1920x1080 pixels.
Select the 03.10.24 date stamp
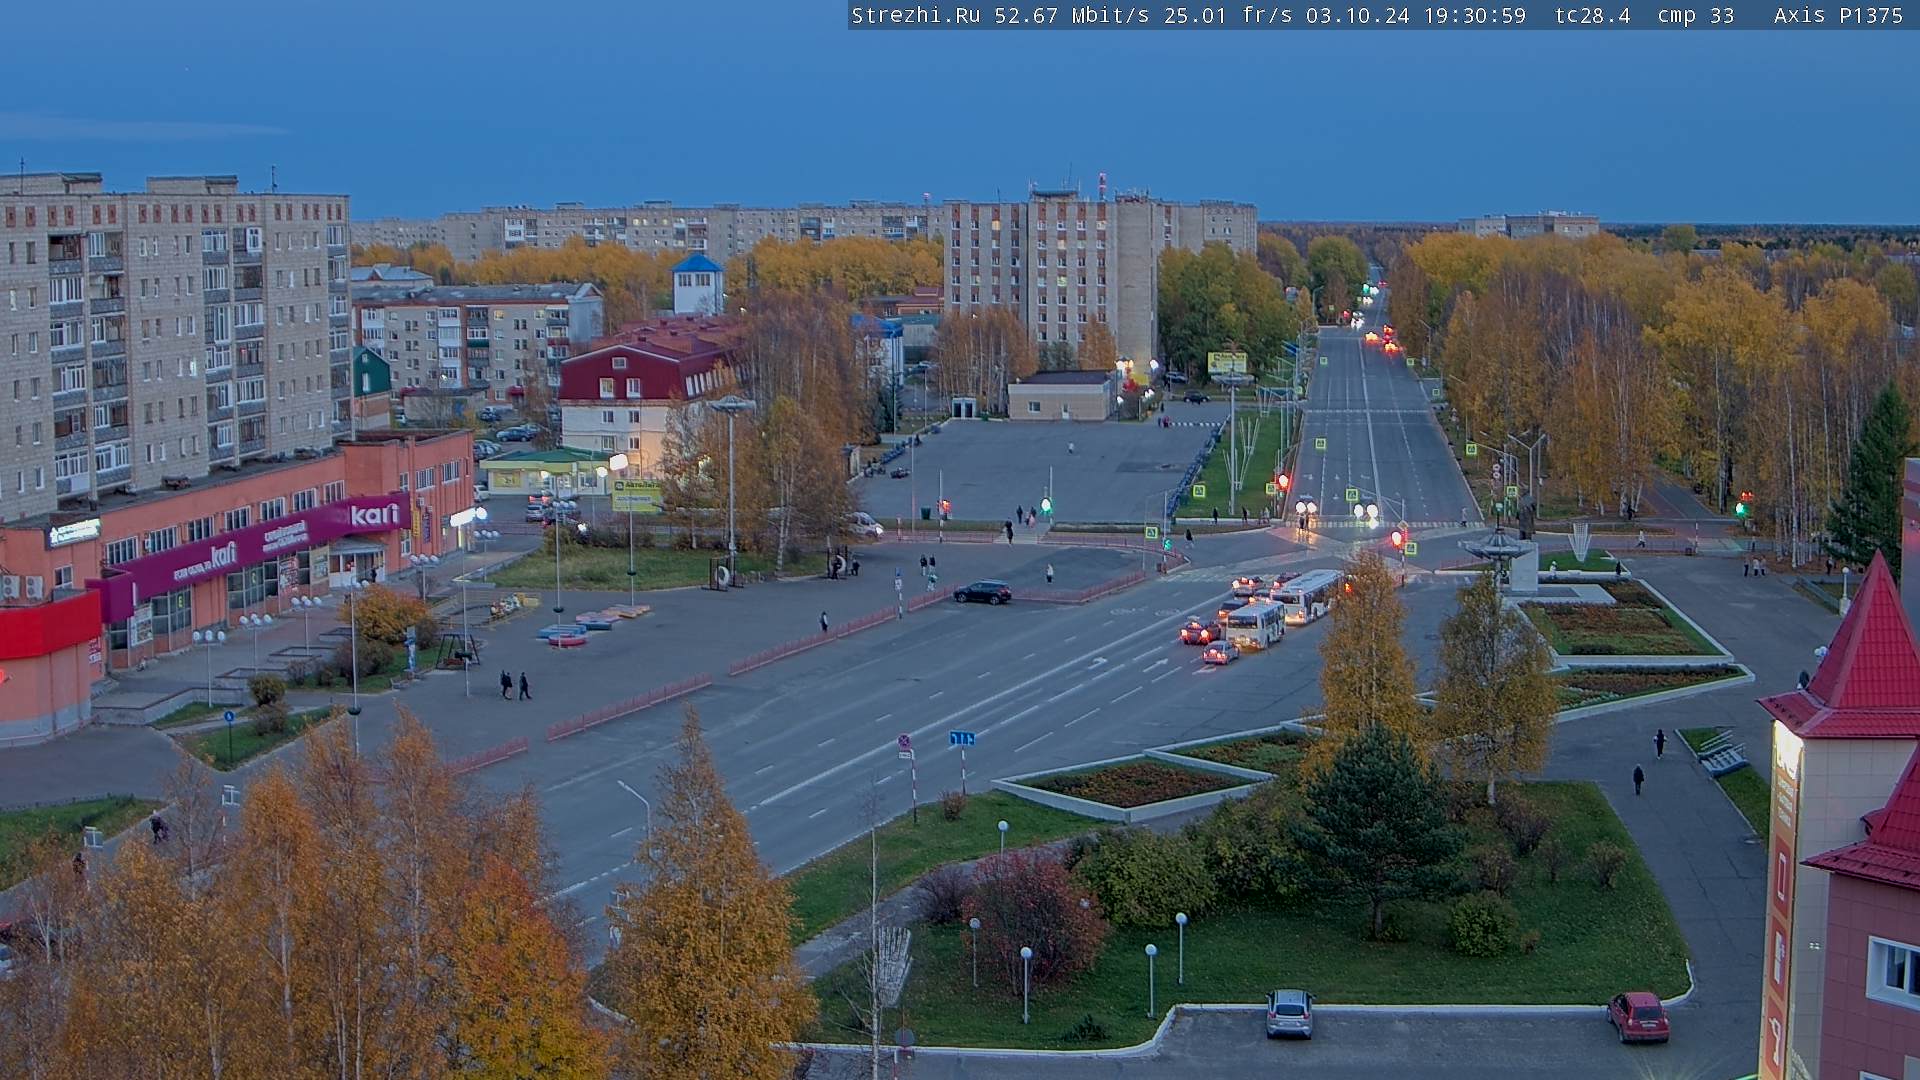pyautogui.click(x=1358, y=15)
